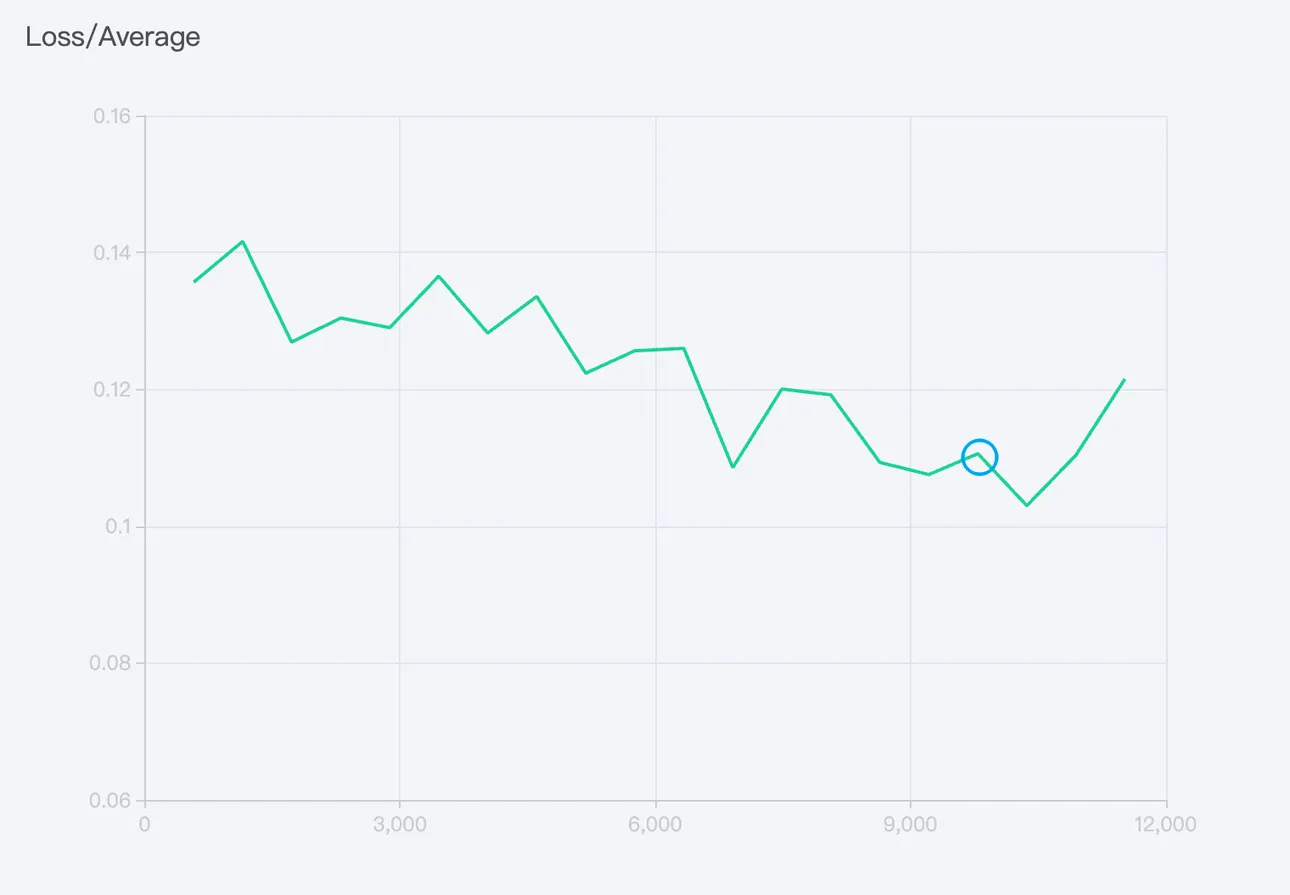Image resolution: width=1290 pixels, height=895 pixels.
Task: Click the last data point of the green line
Action: [1125, 379]
